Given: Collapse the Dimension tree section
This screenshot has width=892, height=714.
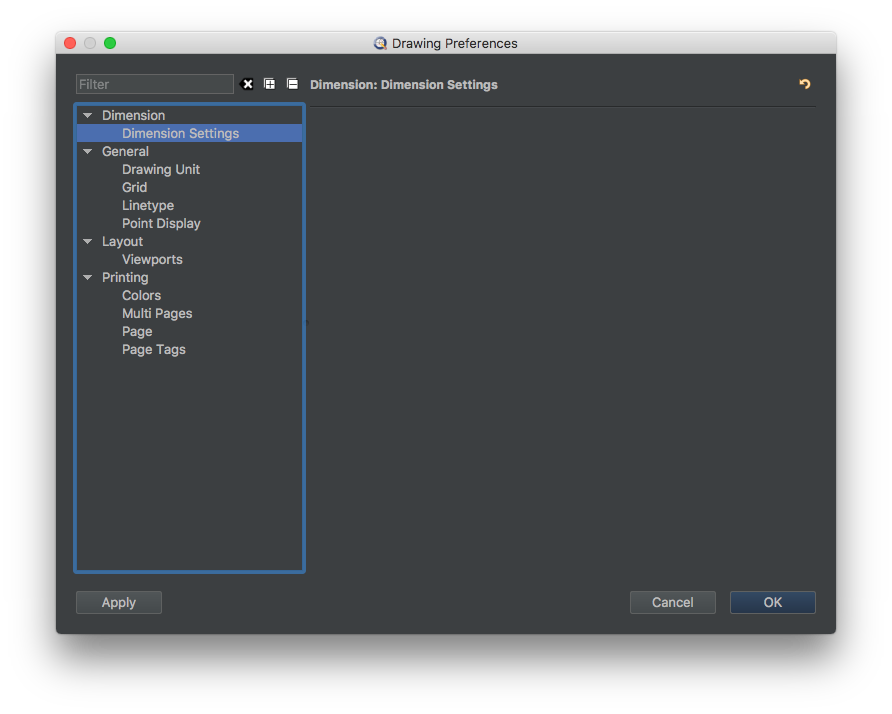Looking at the screenshot, I should coord(88,116).
